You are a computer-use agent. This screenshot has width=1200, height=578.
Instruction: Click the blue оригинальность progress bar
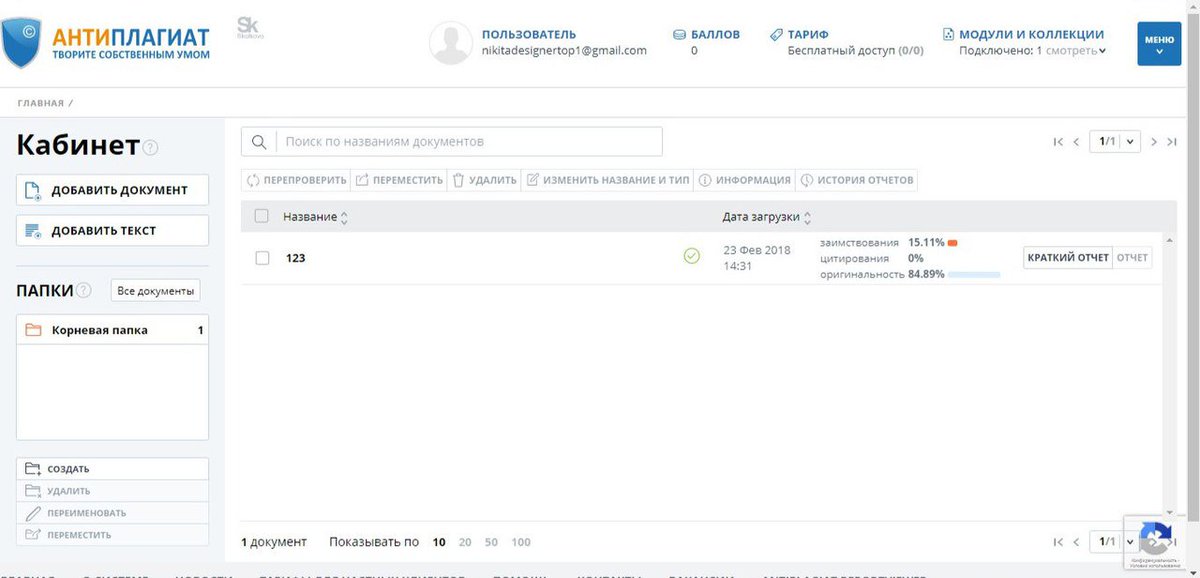click(974, 274)
